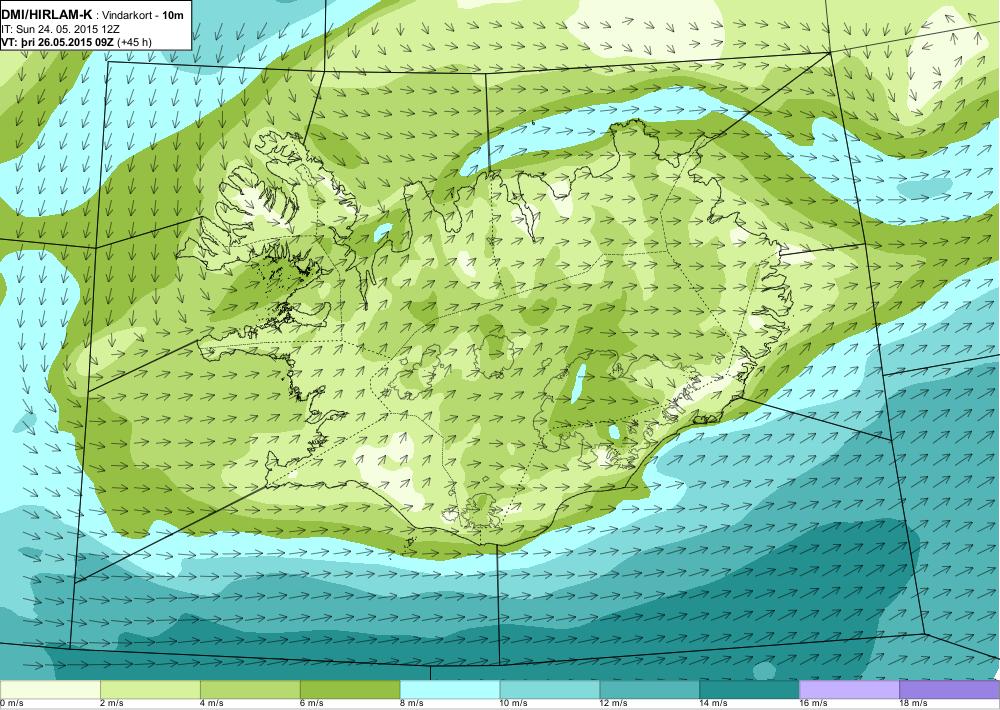The image size is (1000, 710).
Task: Click the '14 m/s' legend label
Action: [714, 704]
